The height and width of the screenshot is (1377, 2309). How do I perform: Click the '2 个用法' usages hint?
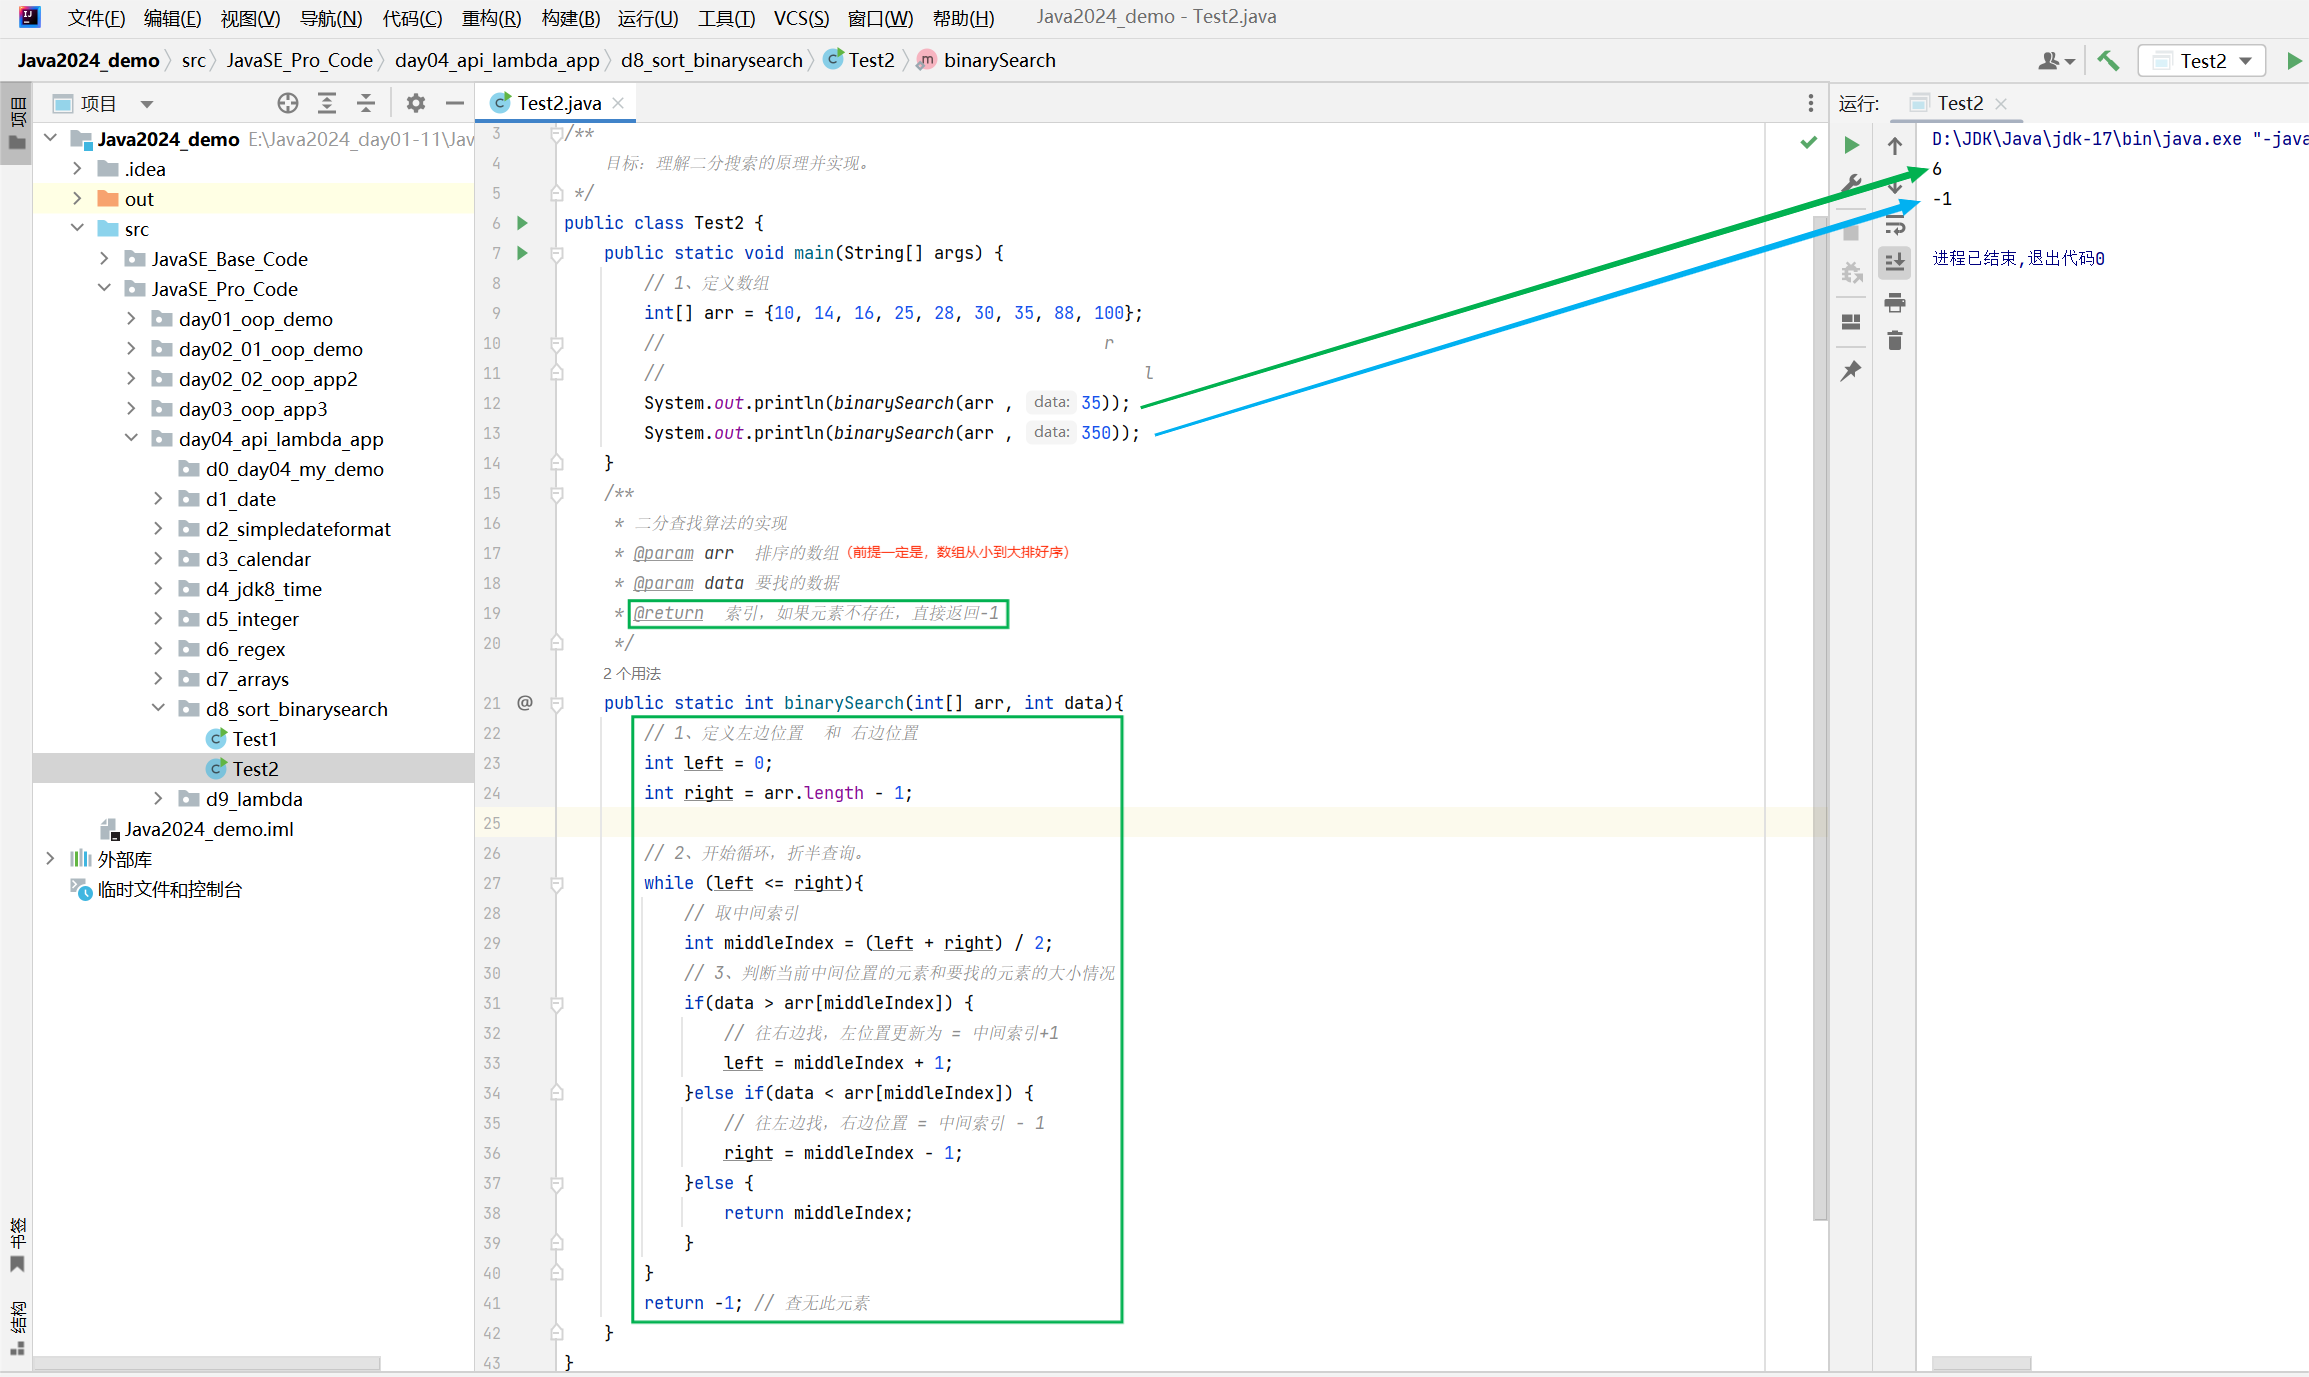(x=632, y=673)
